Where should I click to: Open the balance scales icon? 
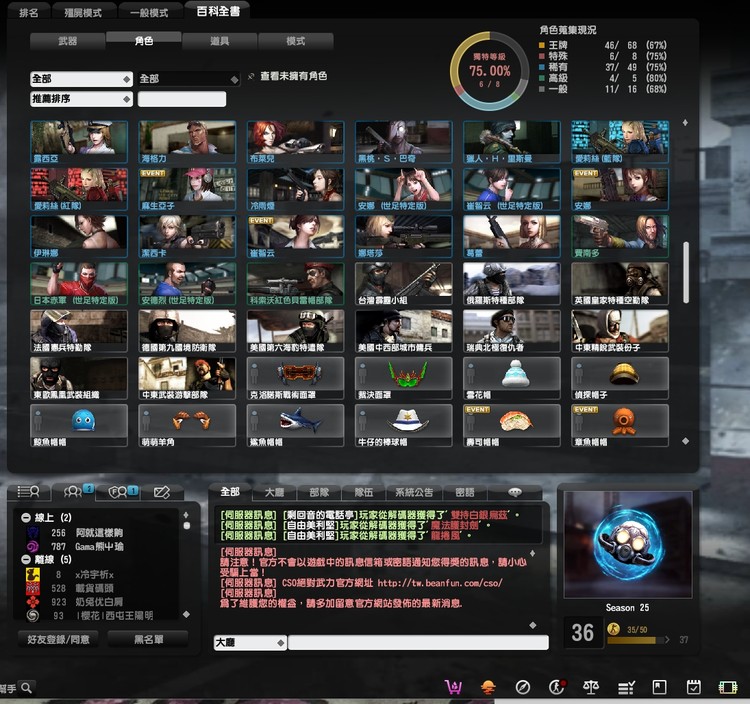pos(591,687)
